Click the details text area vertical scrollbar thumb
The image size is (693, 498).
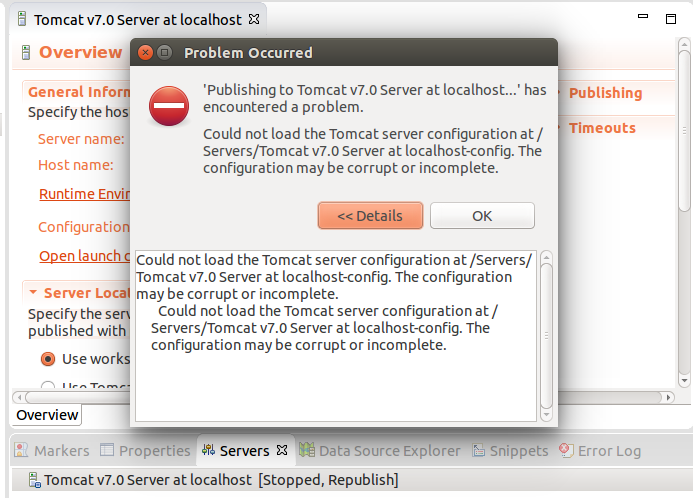pyautogui.click(x=546, y=336)
